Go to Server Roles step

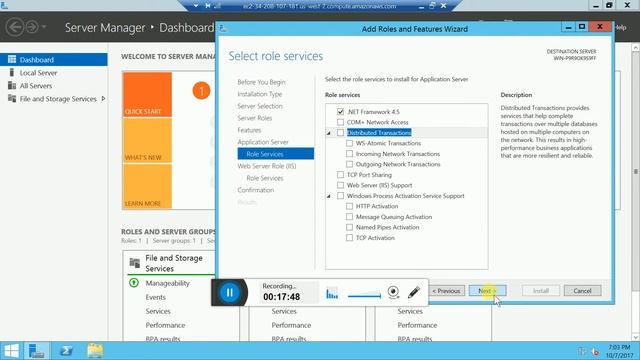click(x=255, y=118)
